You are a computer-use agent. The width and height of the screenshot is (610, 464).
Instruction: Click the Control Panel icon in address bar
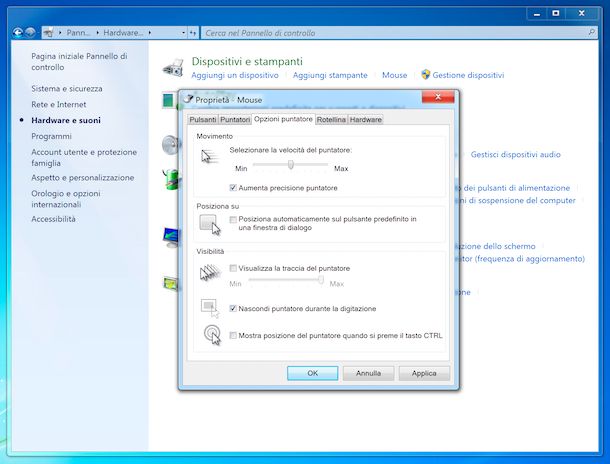48,33
